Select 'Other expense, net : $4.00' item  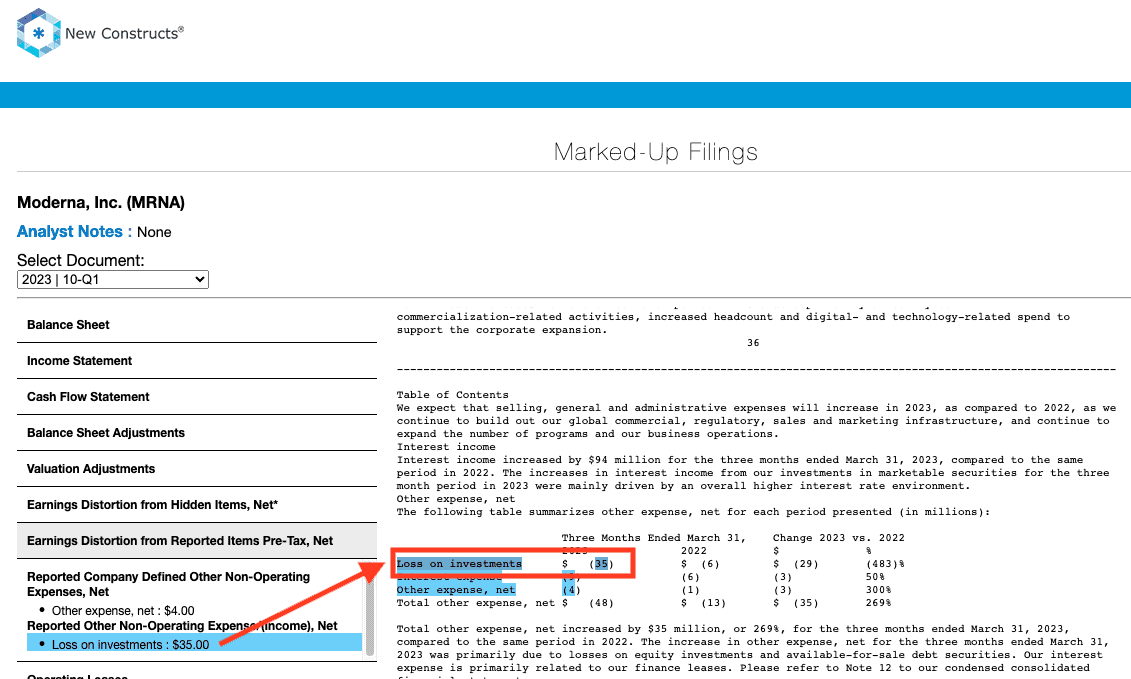(123, 610)
